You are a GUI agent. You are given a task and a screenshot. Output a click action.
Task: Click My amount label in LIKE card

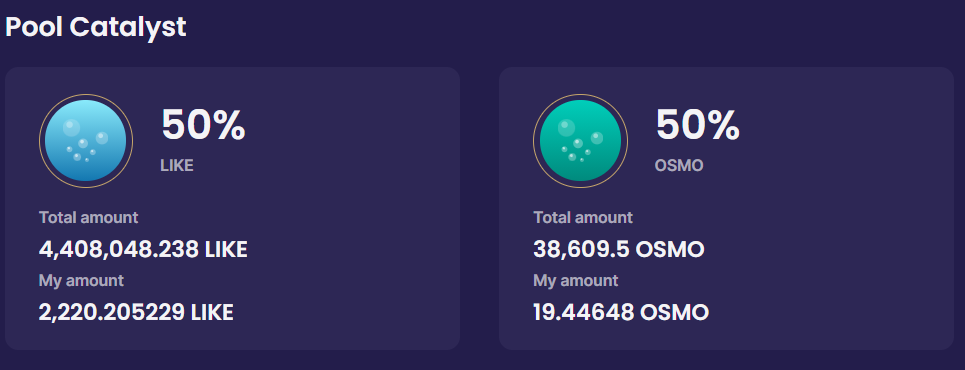click(81, 281)
